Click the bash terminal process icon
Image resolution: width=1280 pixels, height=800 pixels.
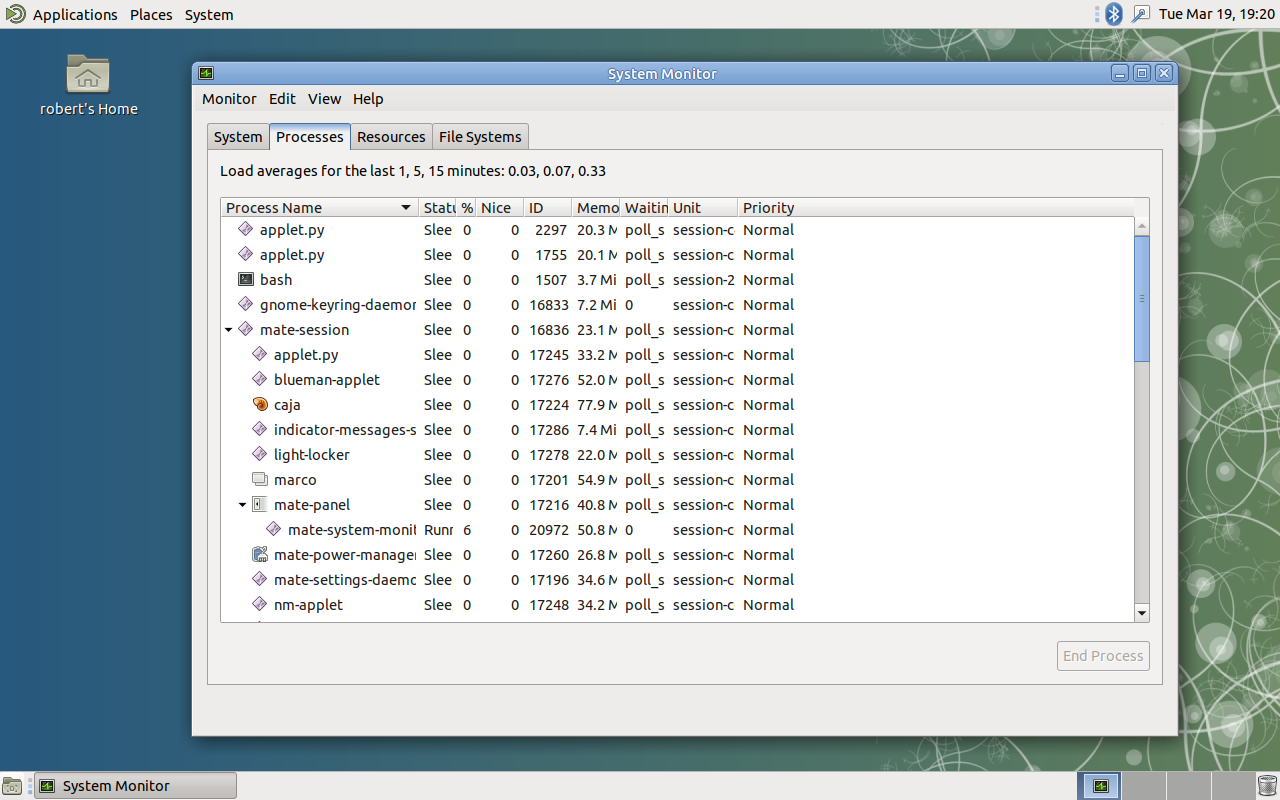246,280
